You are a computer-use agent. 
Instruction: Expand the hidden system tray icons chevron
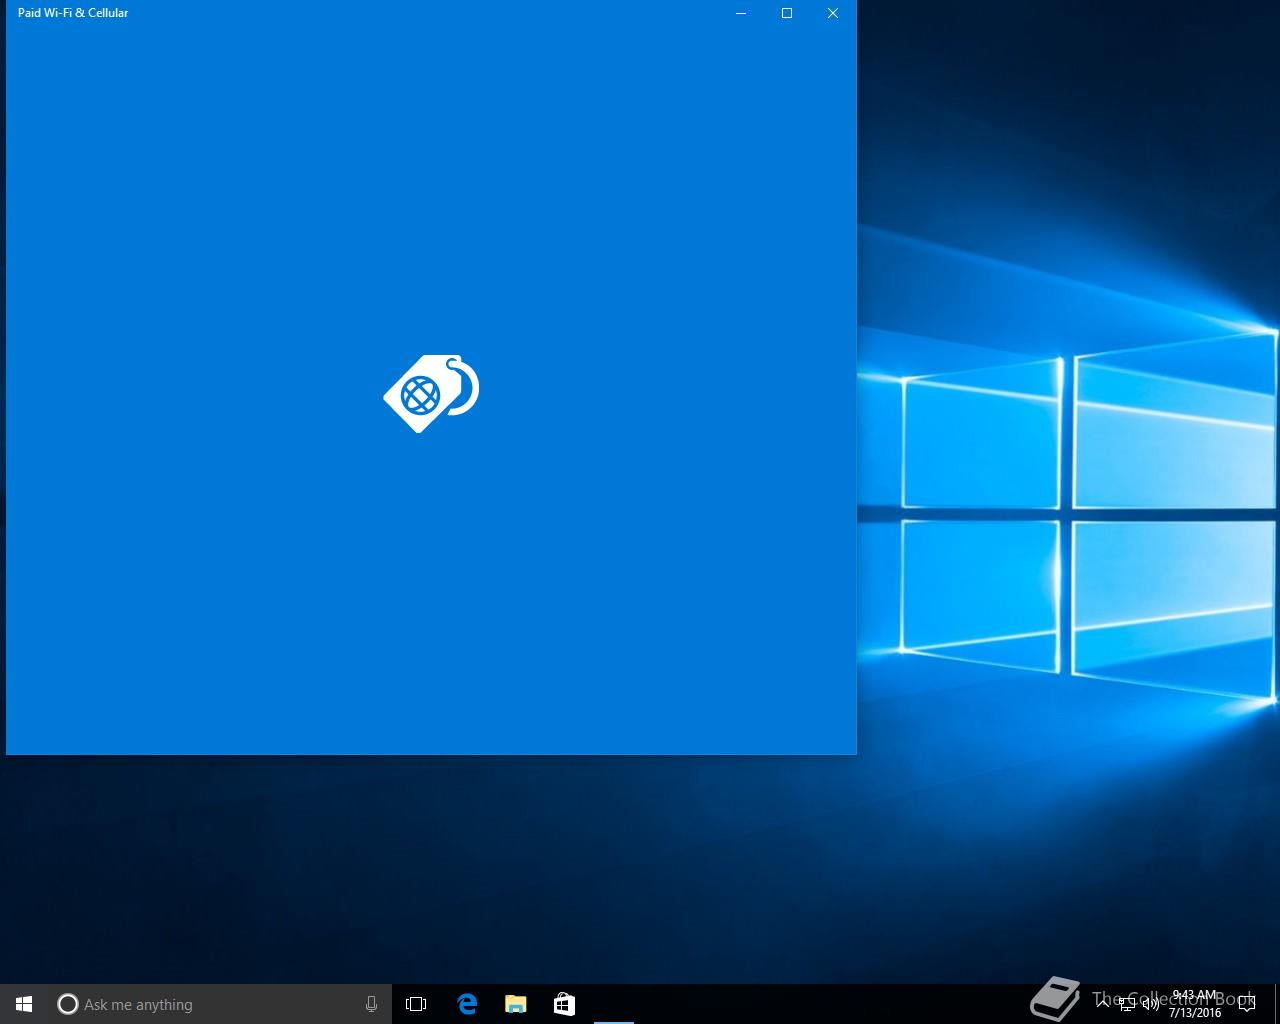(1102, 1004)
